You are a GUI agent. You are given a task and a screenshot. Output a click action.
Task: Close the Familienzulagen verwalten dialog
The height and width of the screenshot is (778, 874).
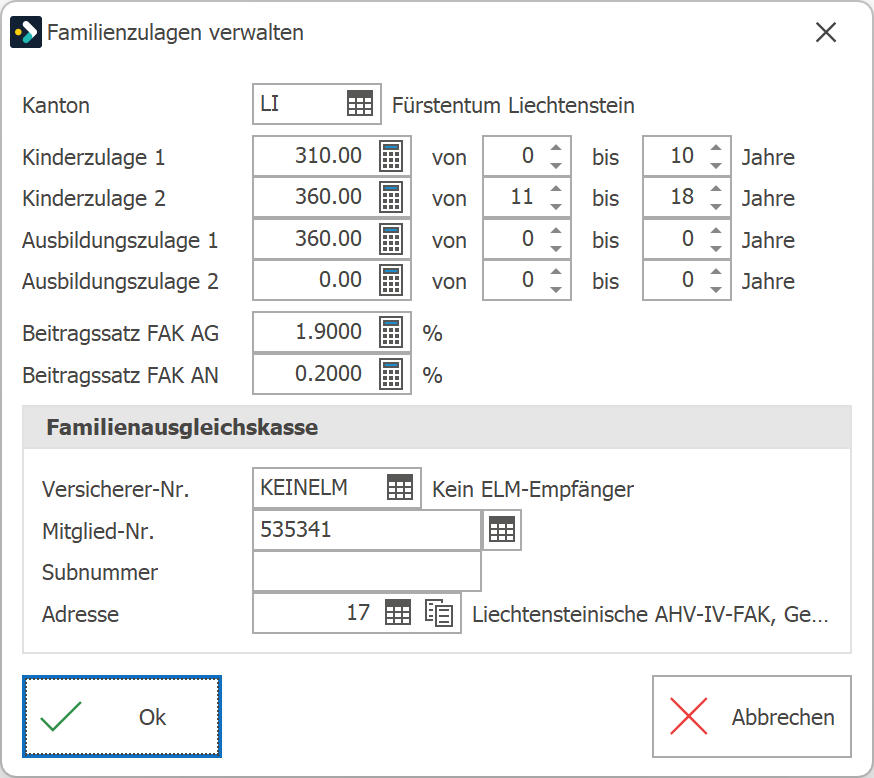click(x=826, y=32)
